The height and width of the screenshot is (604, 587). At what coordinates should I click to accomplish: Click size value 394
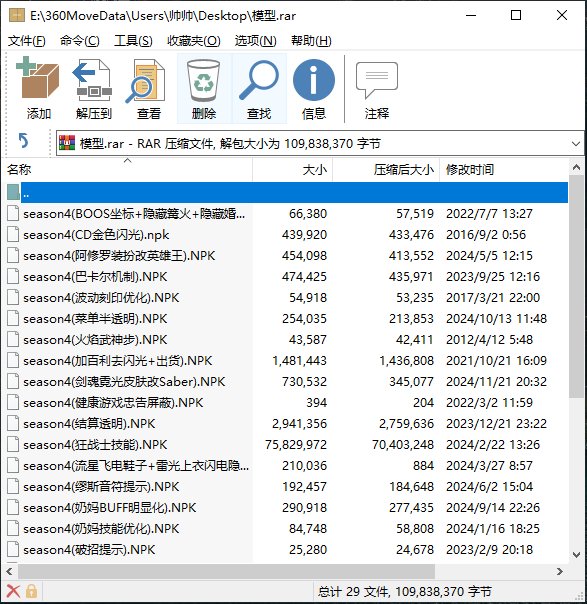(x=317, y=403)
